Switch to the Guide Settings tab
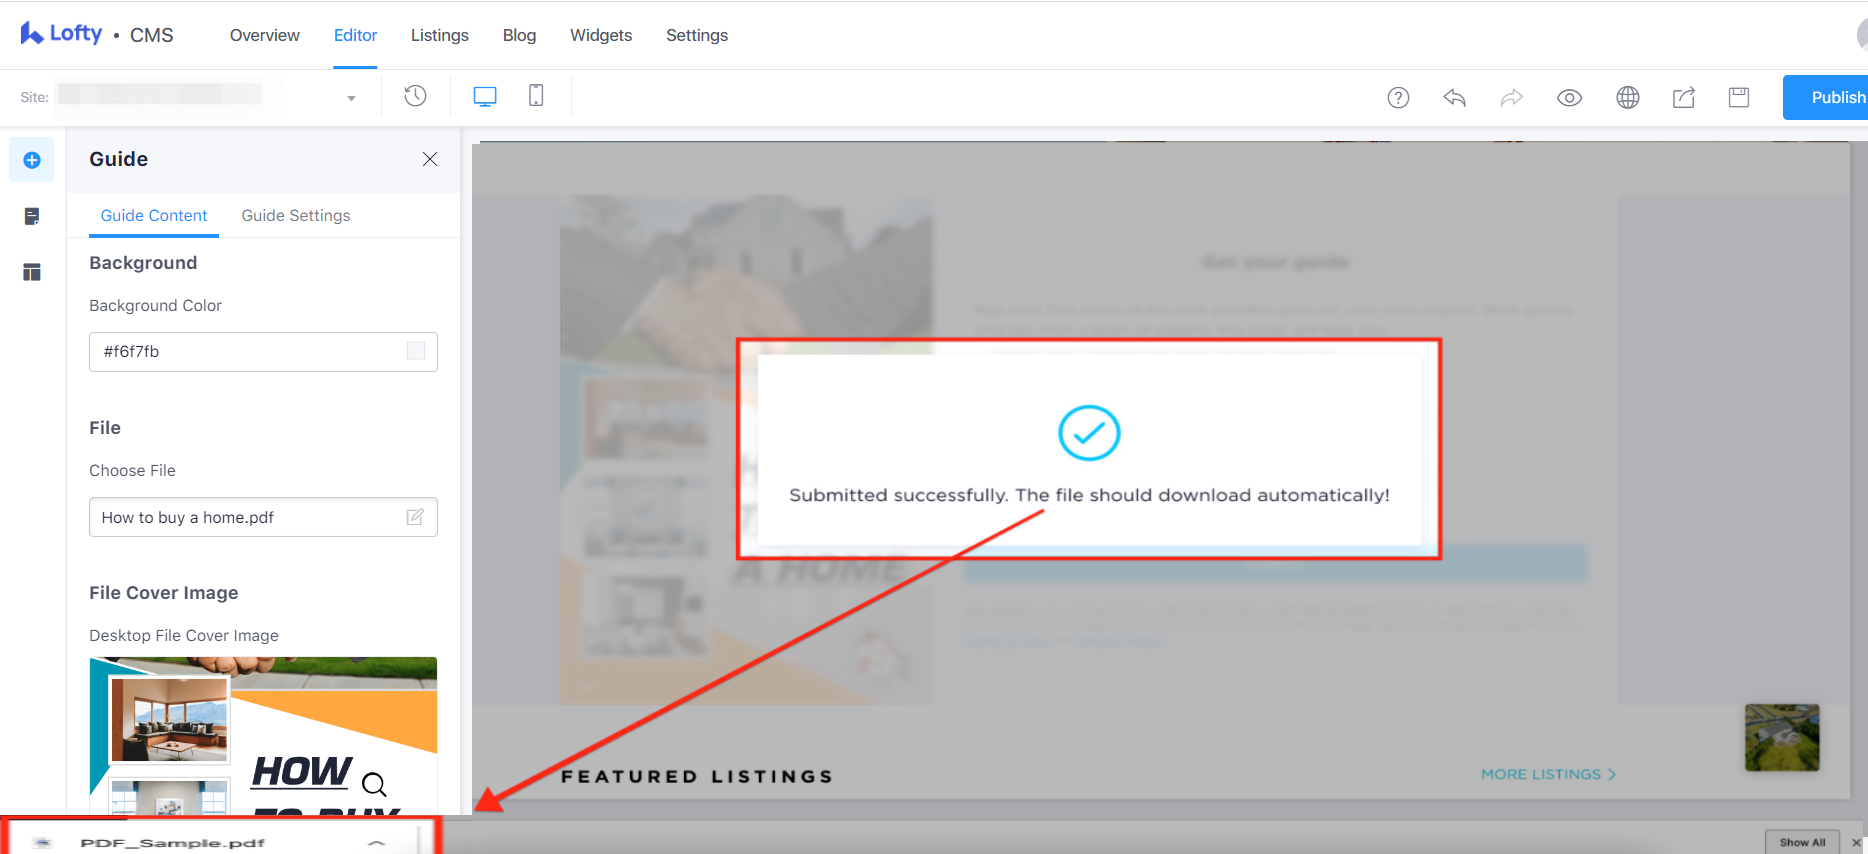Screen dimensions: 1868x854 tap(296, 216)
